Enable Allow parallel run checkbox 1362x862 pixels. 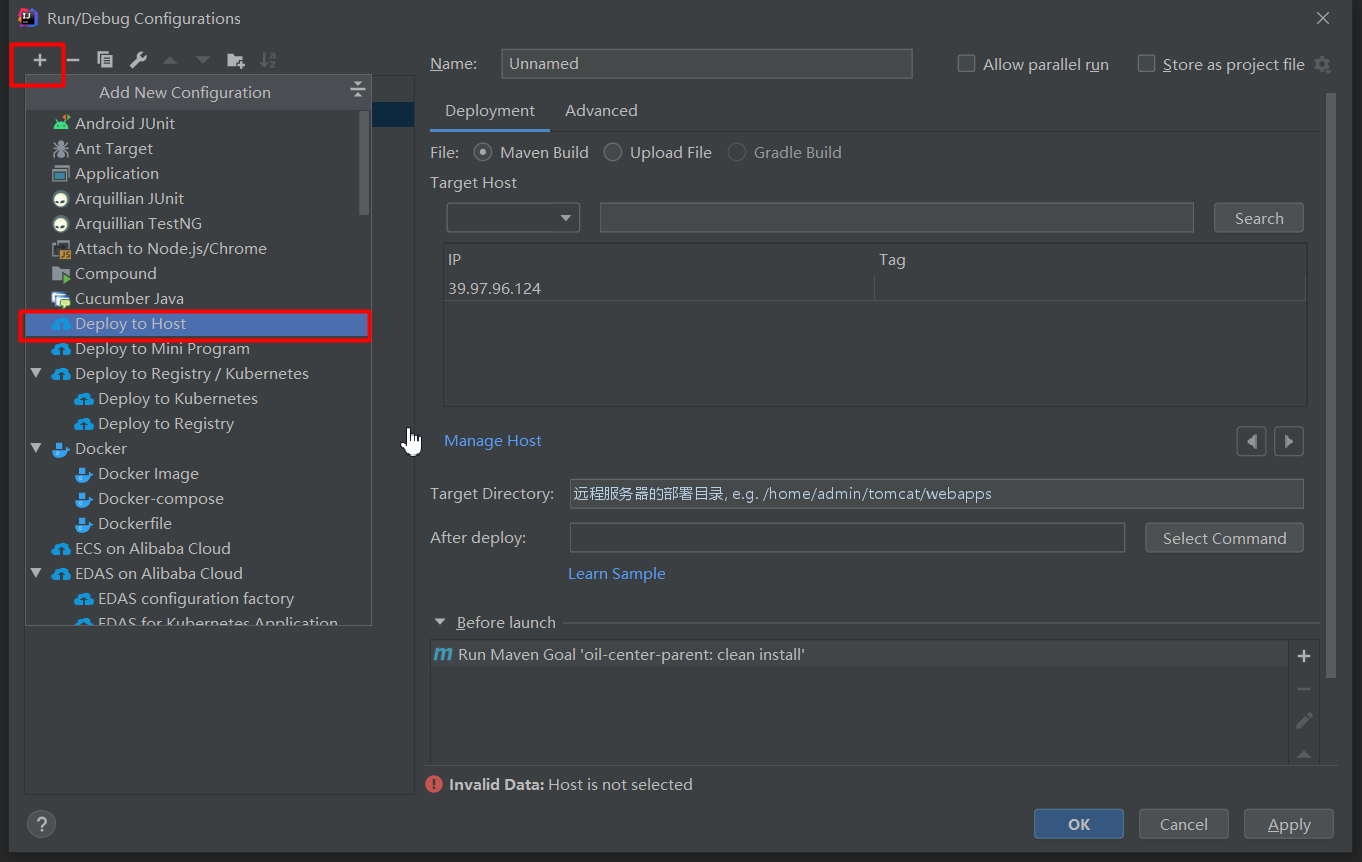(x=966, y=64)
